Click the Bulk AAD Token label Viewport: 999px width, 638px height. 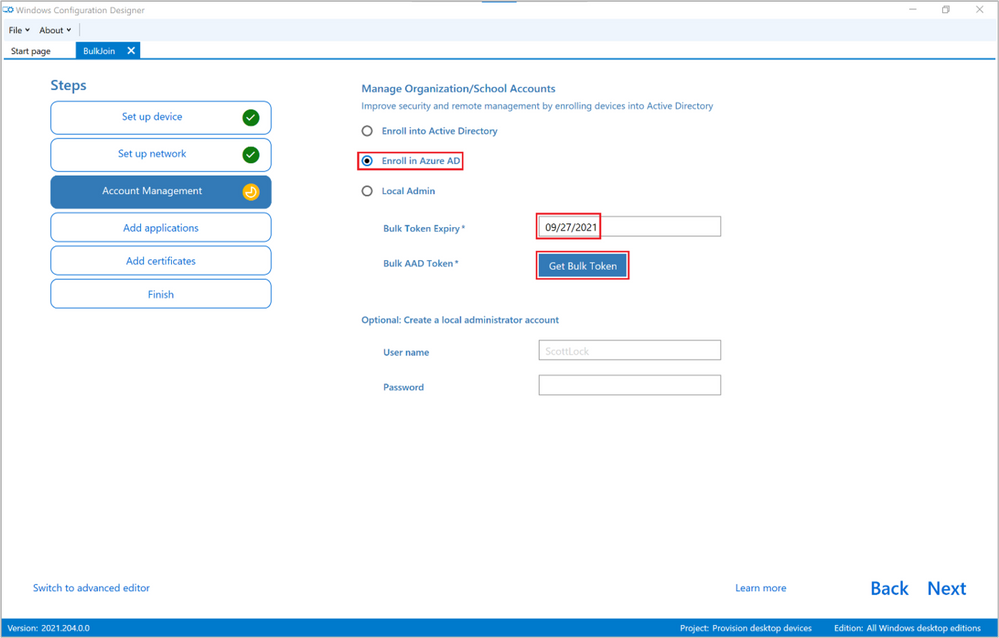pos(420,263)
